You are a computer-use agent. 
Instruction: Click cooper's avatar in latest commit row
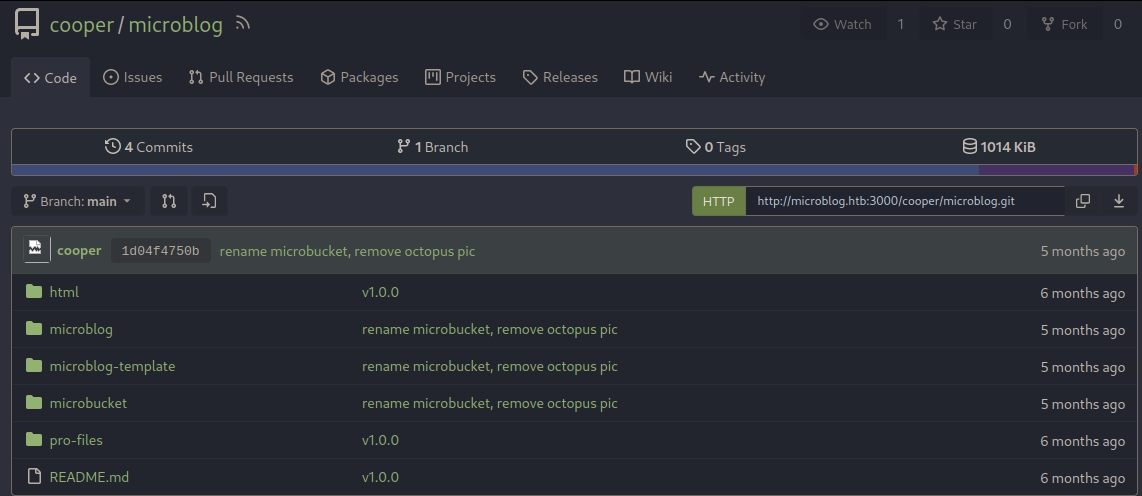(x=36, y=250)
